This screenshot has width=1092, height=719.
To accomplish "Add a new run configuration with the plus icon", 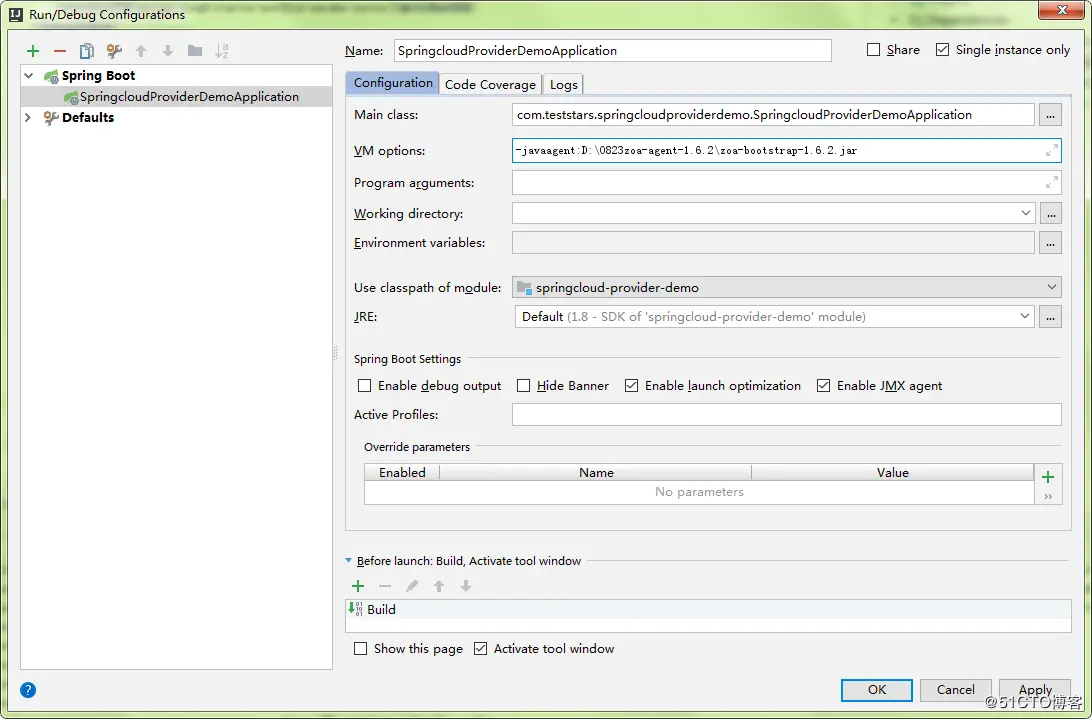I will [33, 51].
